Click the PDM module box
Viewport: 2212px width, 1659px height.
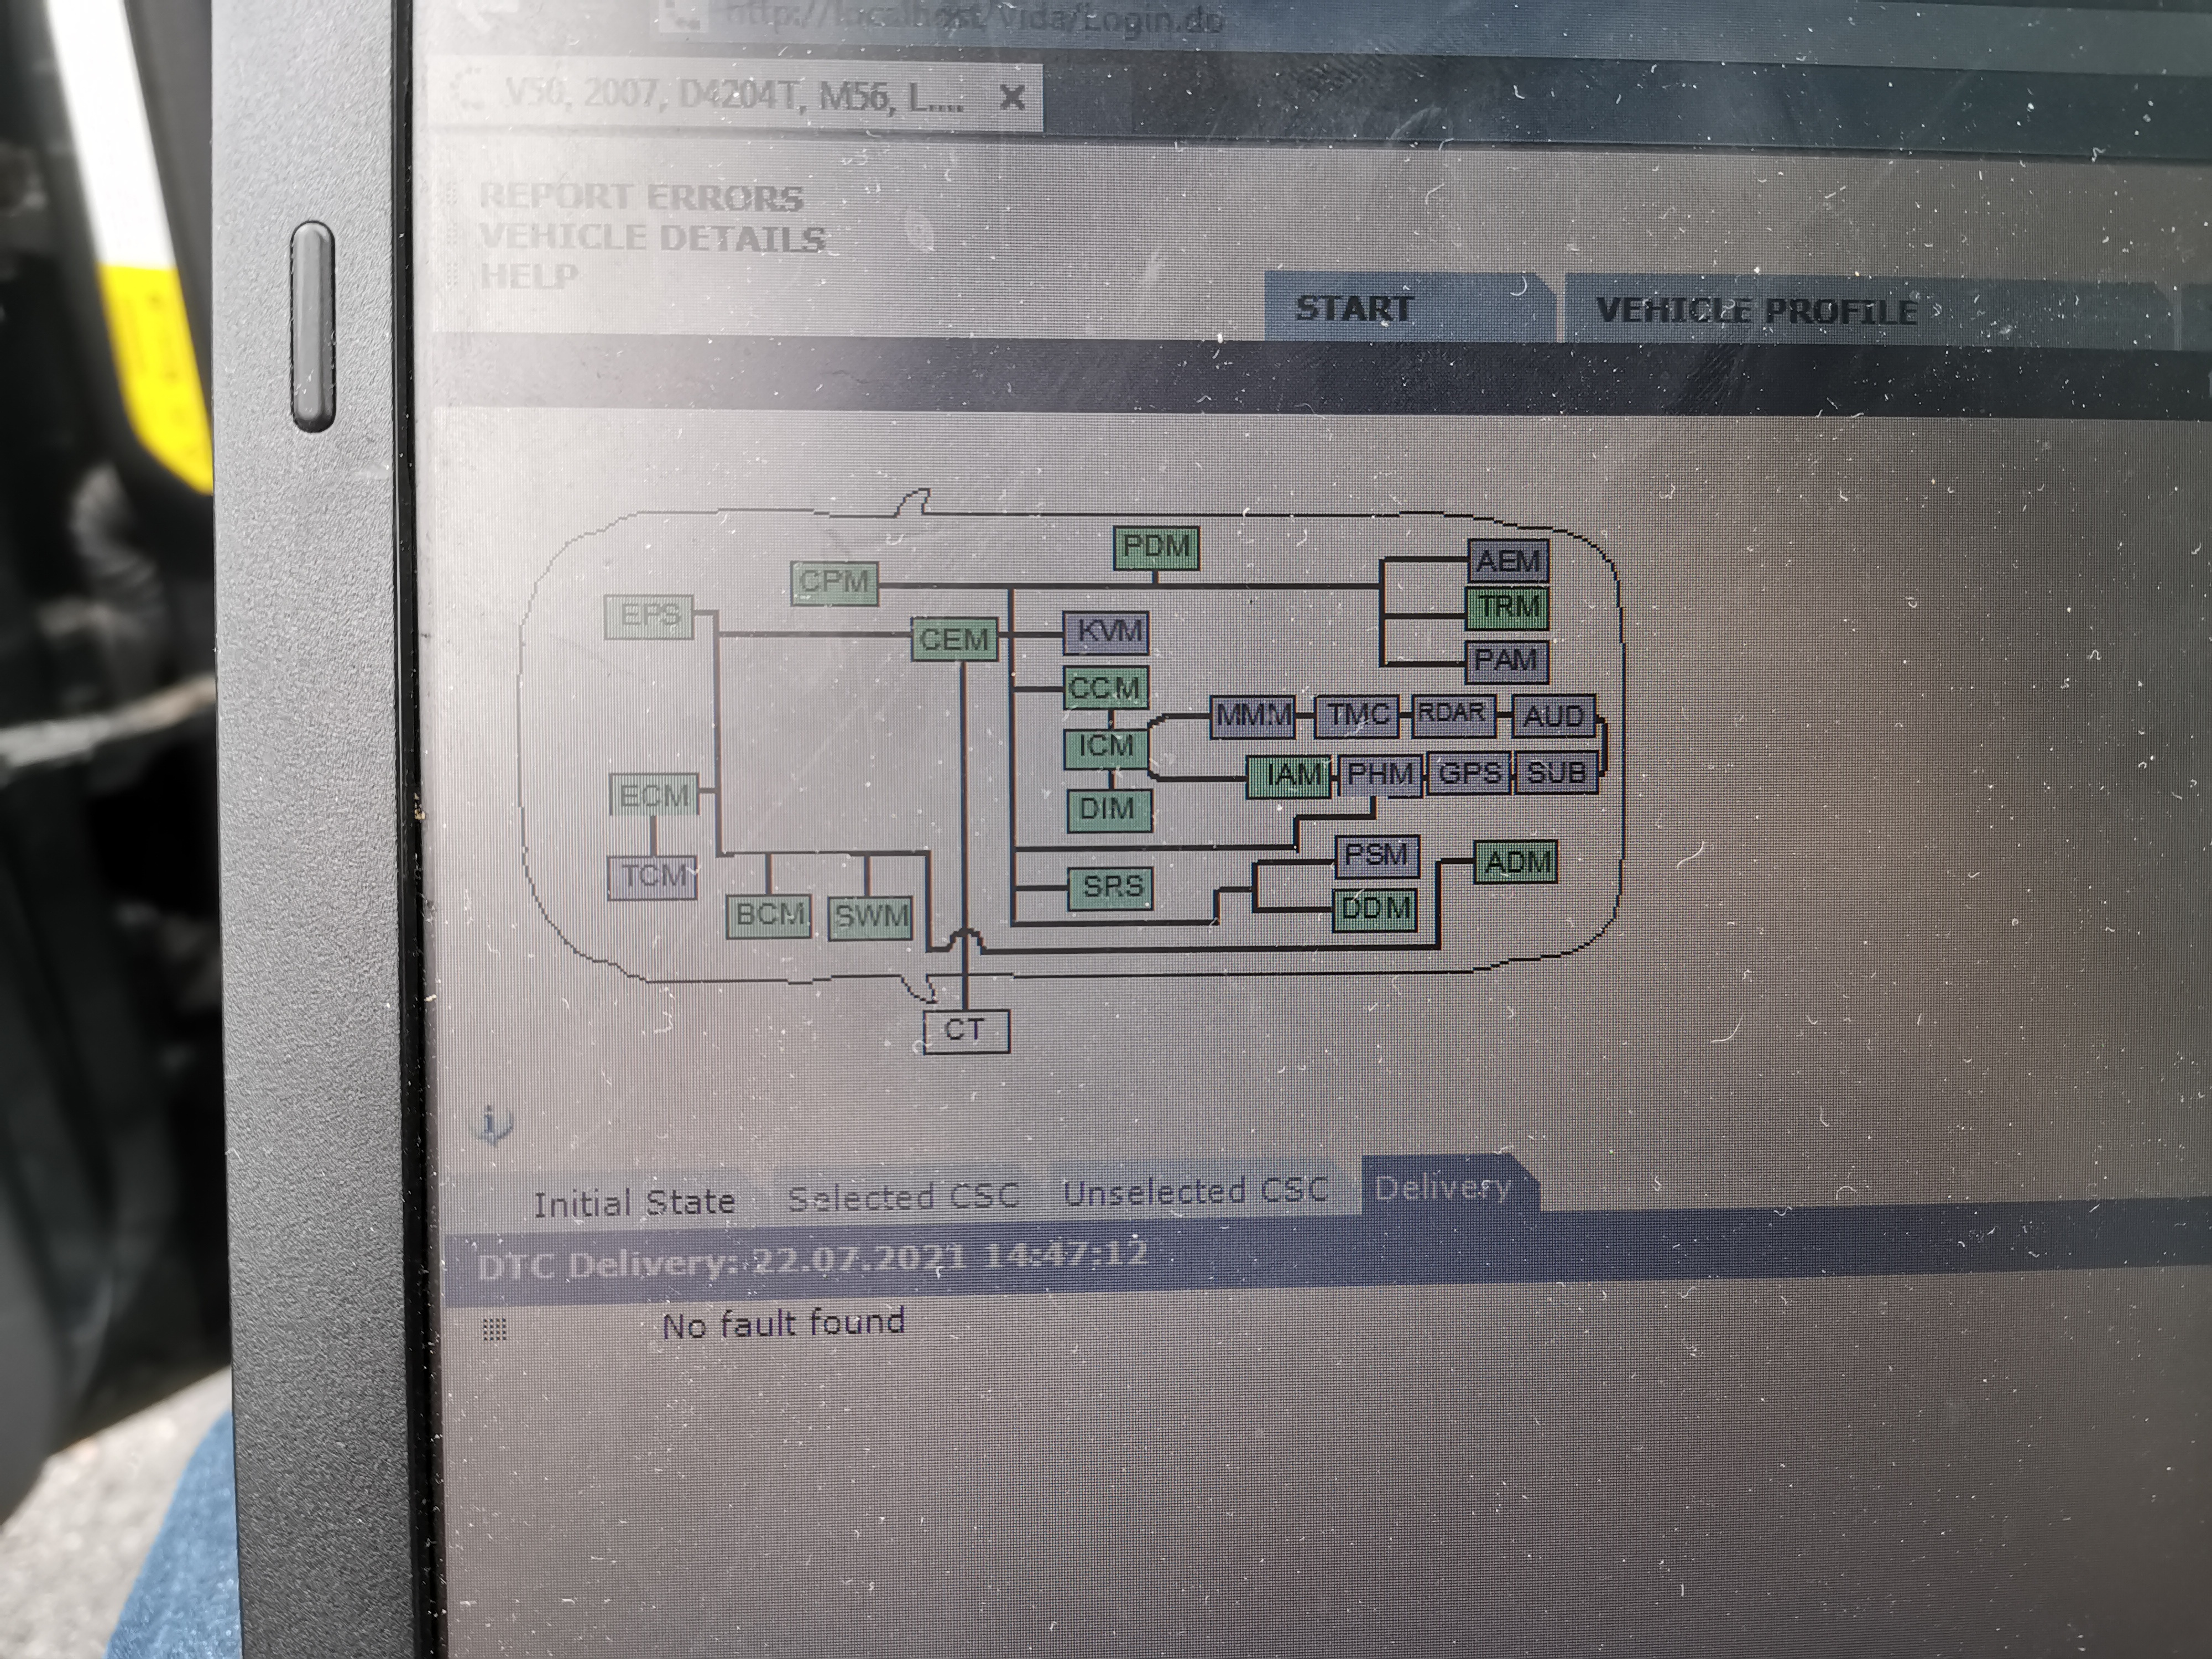pyautogui.click(x=1156, y=548)
